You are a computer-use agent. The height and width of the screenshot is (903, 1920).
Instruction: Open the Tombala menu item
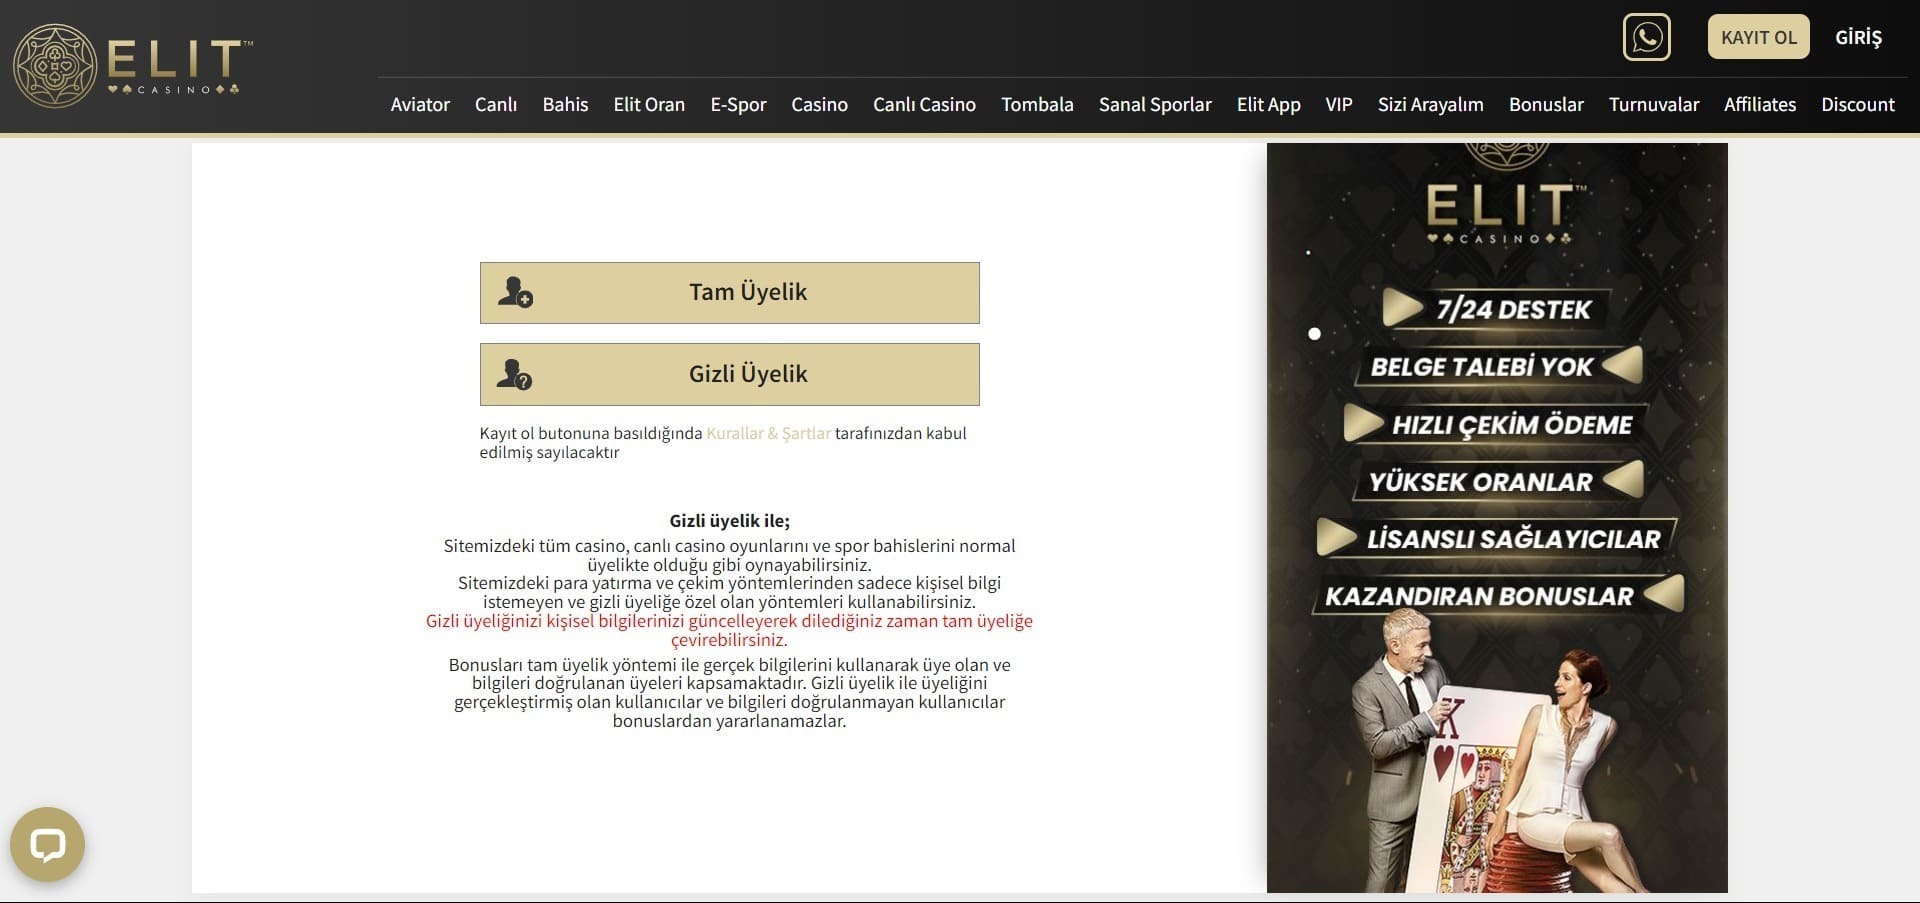1037,104
